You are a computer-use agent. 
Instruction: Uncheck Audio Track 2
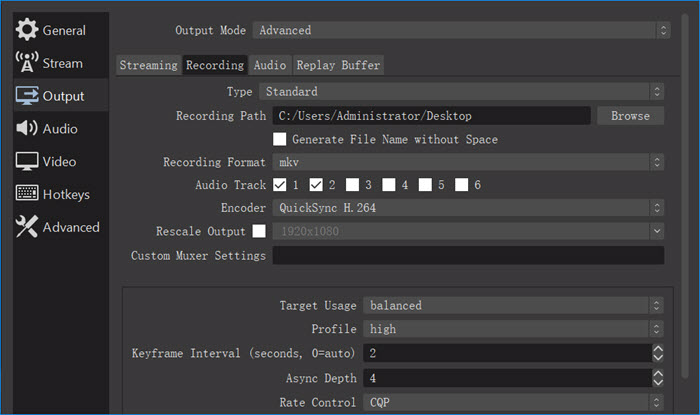click(316, 185)
